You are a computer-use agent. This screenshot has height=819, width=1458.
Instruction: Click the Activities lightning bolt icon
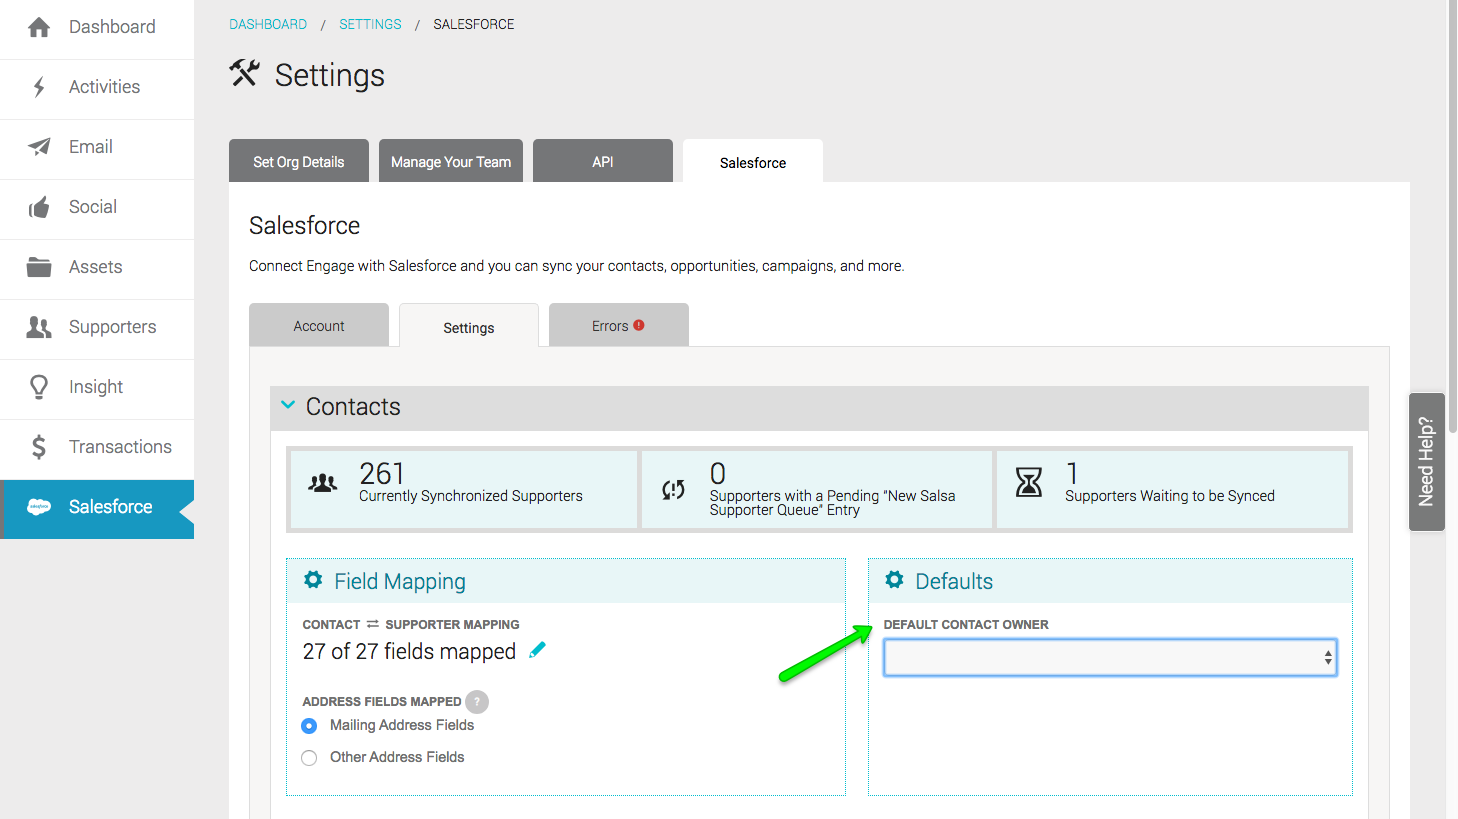[39, 87]
